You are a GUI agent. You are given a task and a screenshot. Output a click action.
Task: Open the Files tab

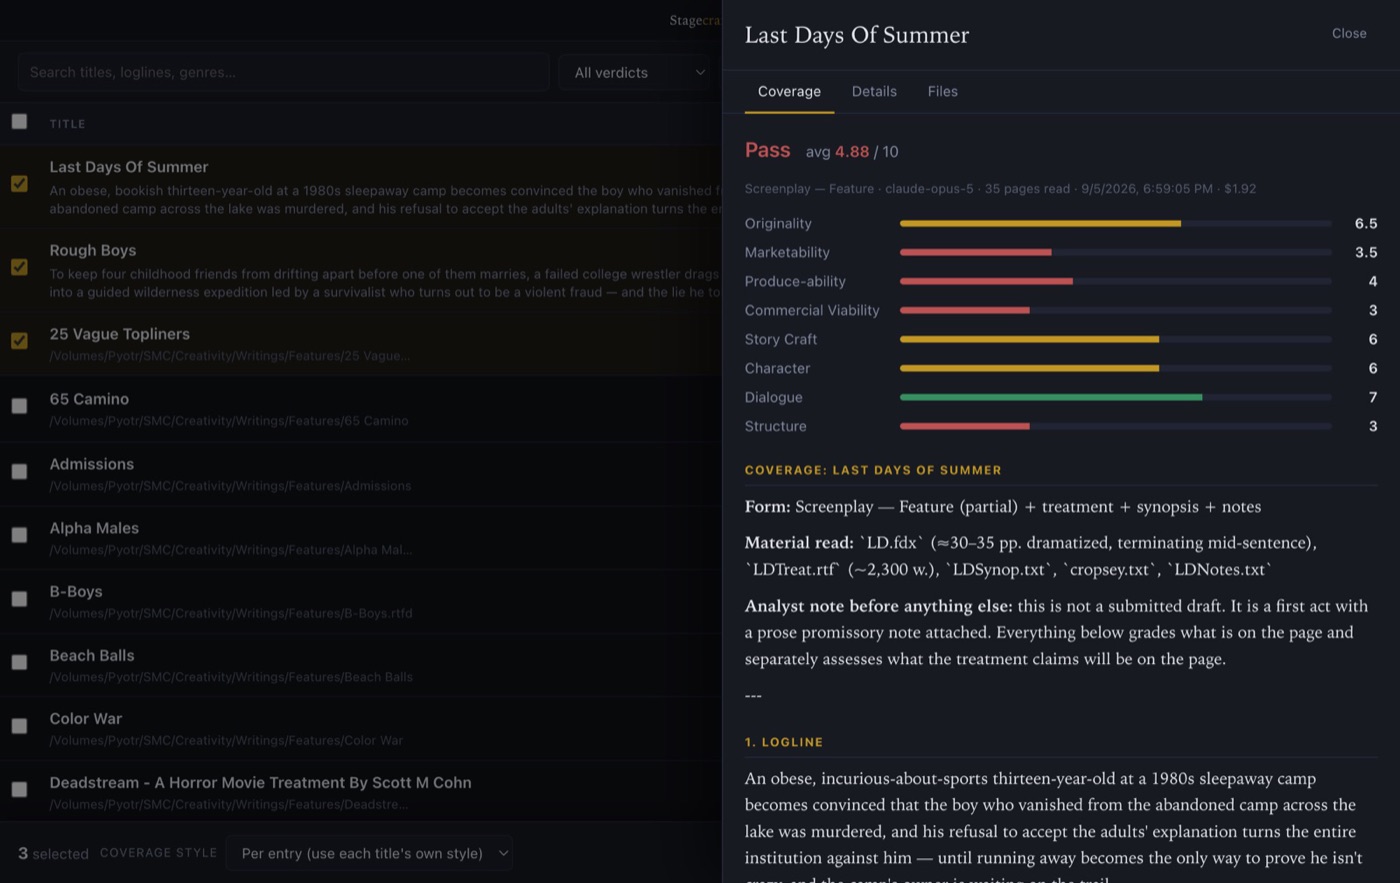942,91
